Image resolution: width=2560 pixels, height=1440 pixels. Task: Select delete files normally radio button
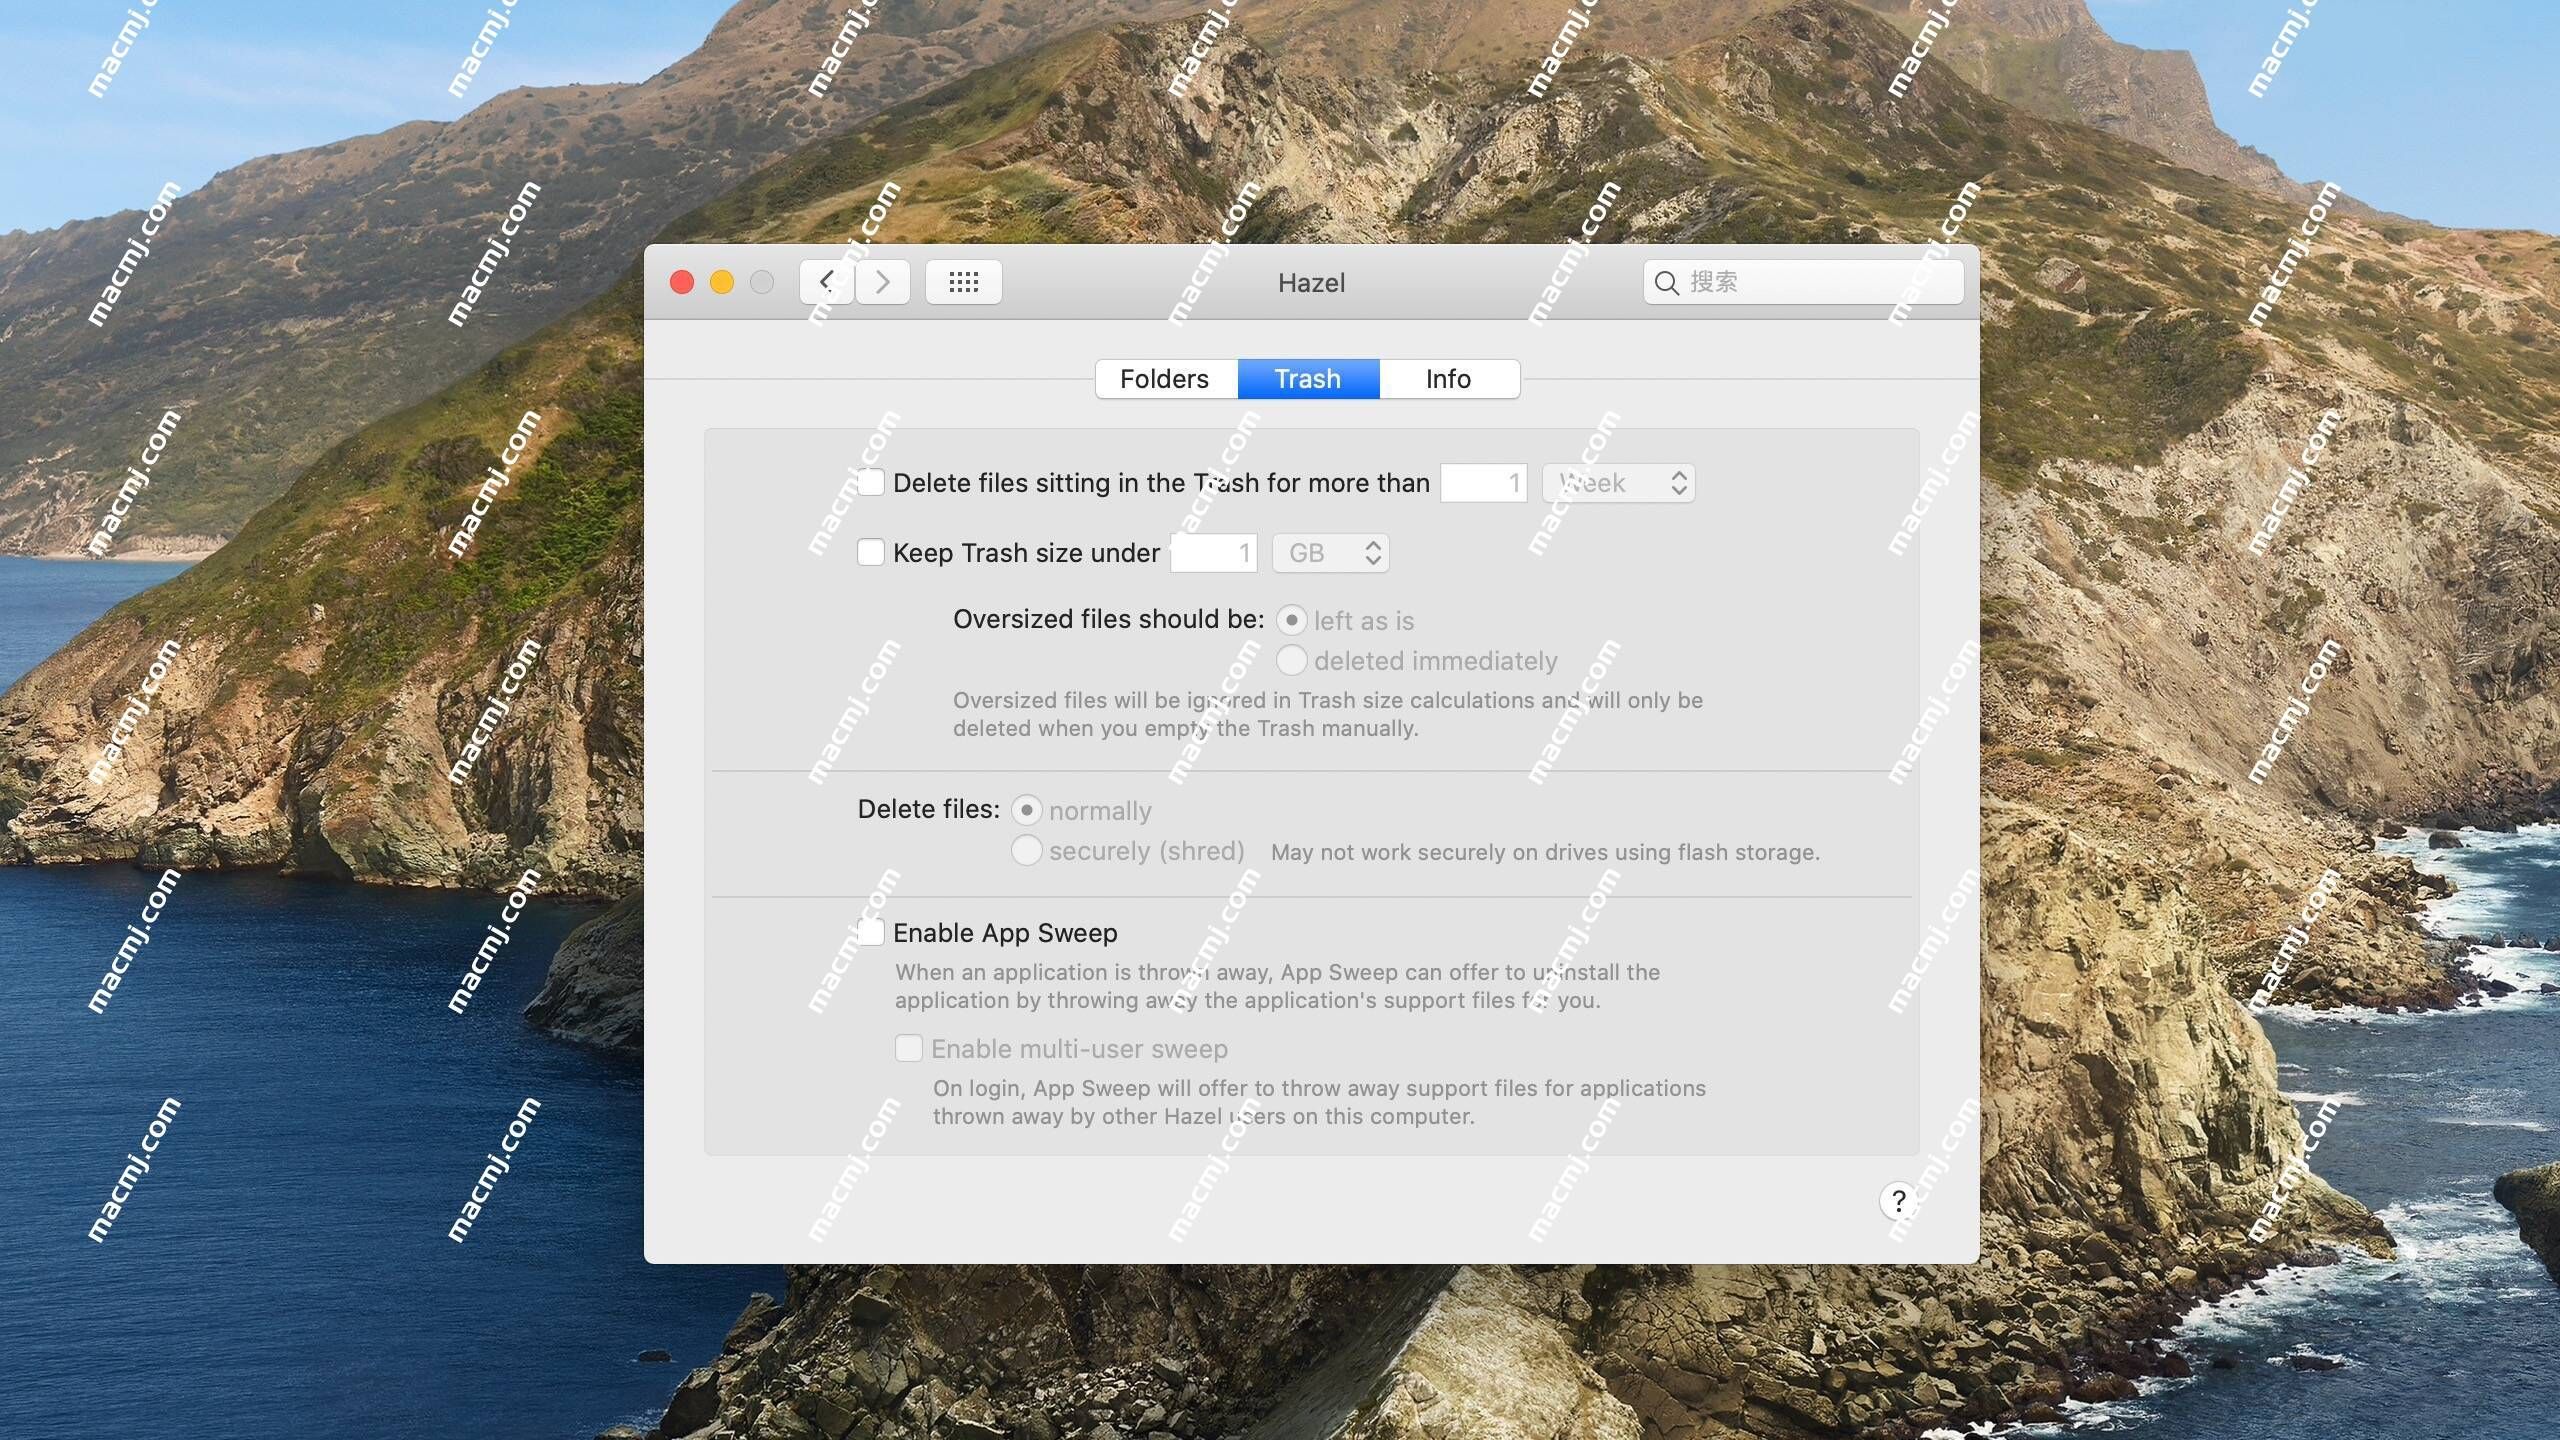1027,811
